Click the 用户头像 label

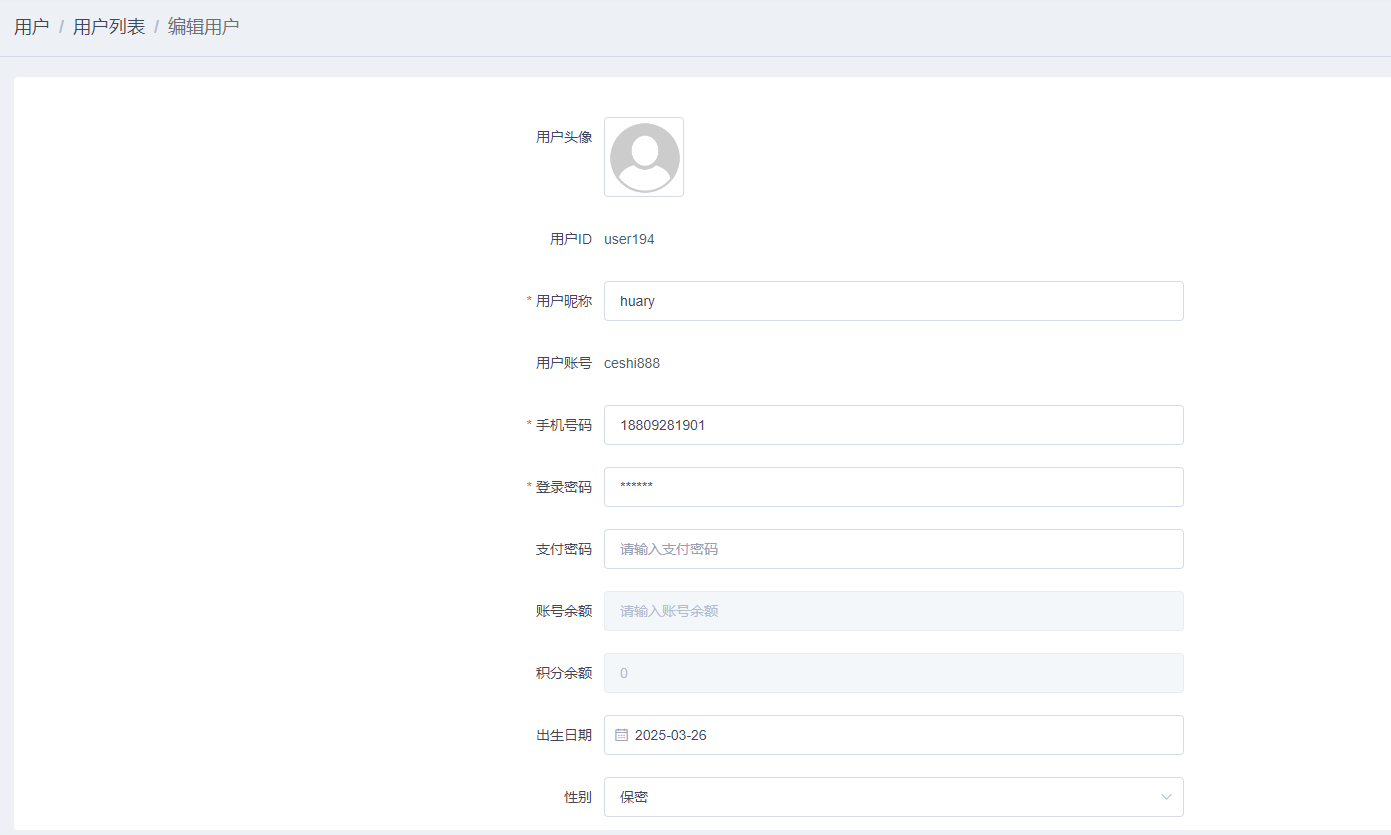click(564, 137)
